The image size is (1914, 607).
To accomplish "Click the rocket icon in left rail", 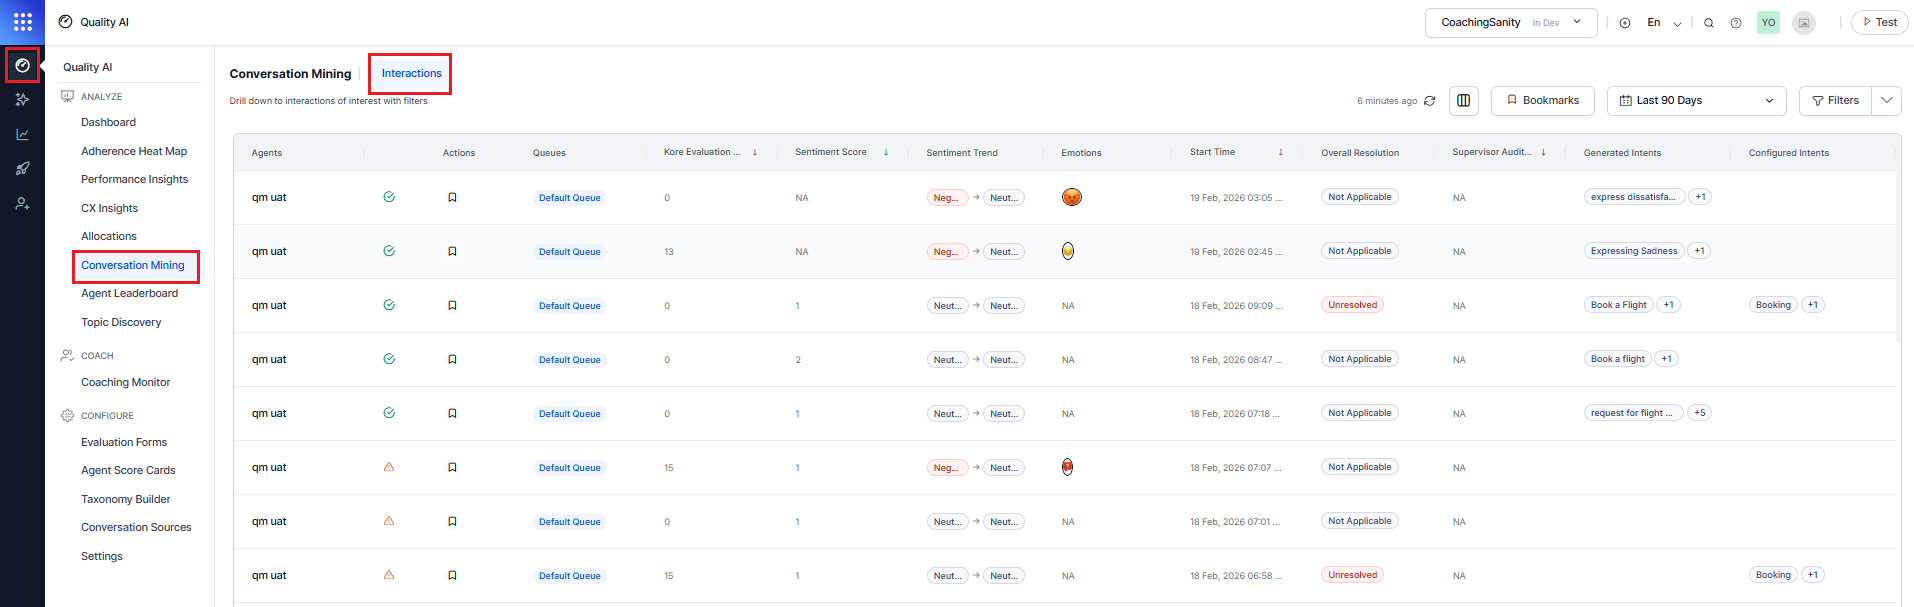I will click(22, 169).
